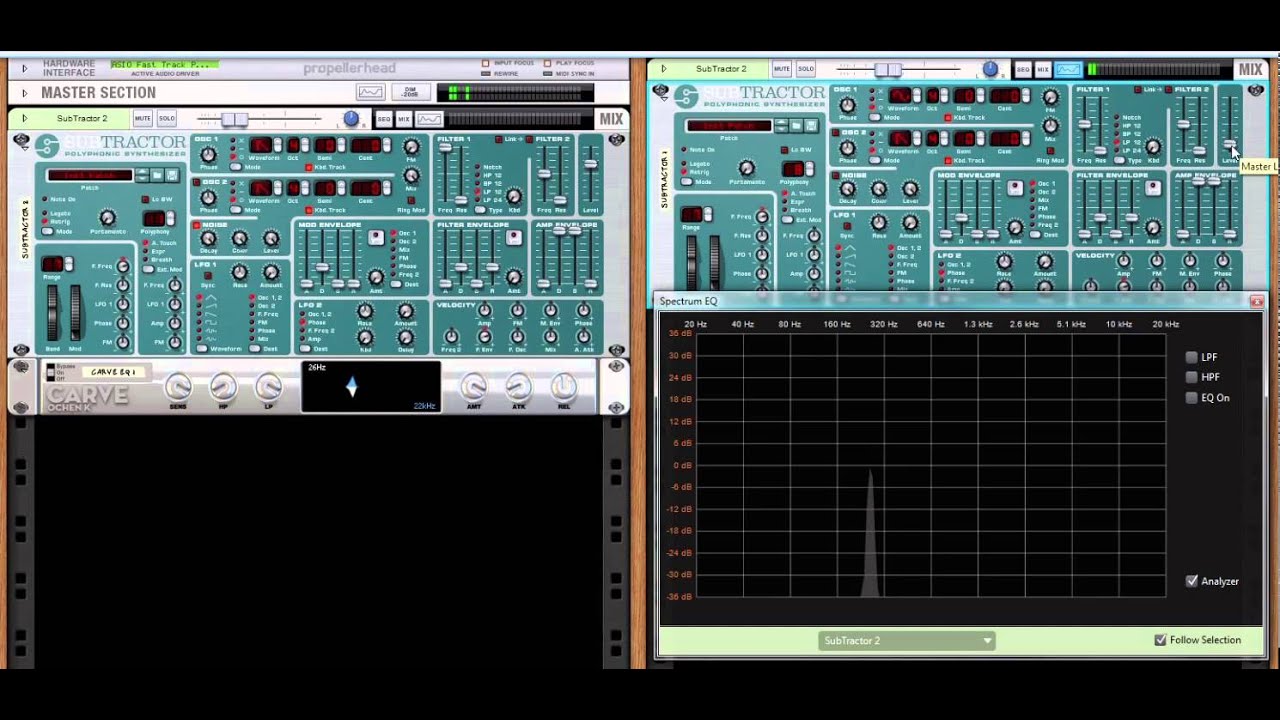Uncheck Analyzer in Spectrum EQ
The width and height of the screenshot is (1280, 720).
(1191, 581)
